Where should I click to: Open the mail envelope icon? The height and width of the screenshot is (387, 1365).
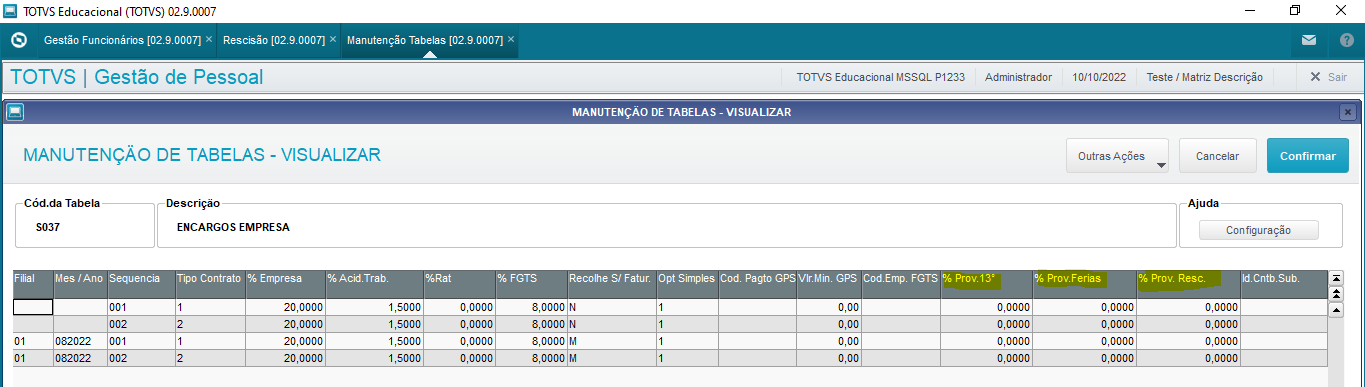point(1309,41)
